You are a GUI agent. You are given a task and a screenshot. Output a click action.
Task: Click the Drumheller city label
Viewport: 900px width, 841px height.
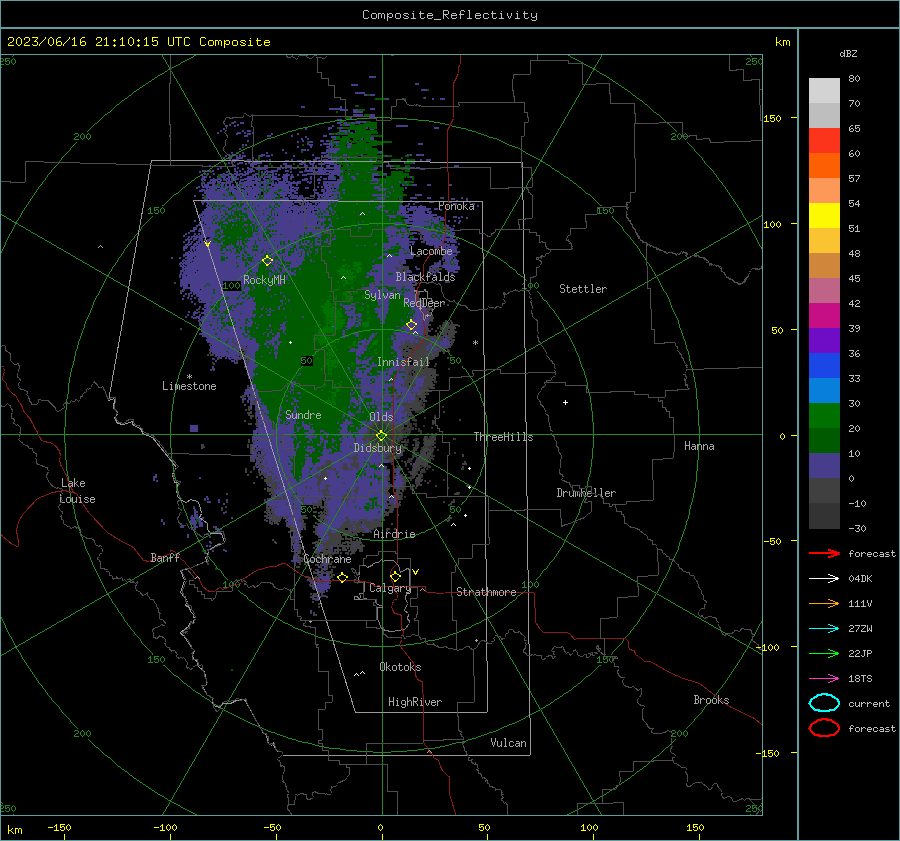click(x=586, y=493)
